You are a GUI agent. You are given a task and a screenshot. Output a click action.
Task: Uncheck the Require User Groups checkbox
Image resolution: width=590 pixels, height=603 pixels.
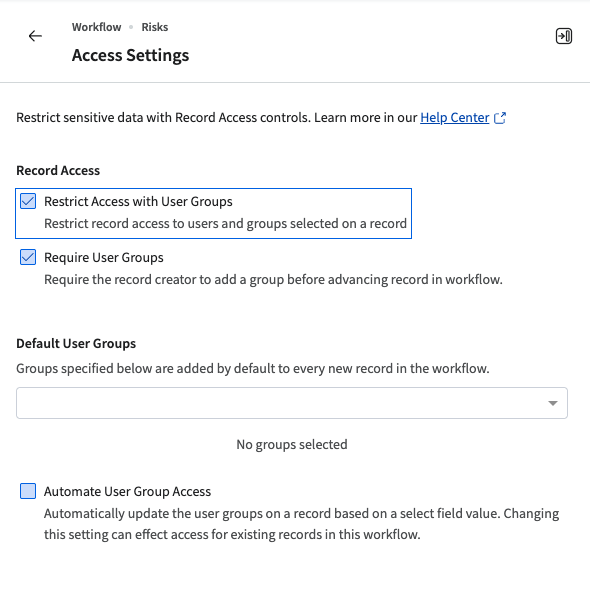[28, 257]
